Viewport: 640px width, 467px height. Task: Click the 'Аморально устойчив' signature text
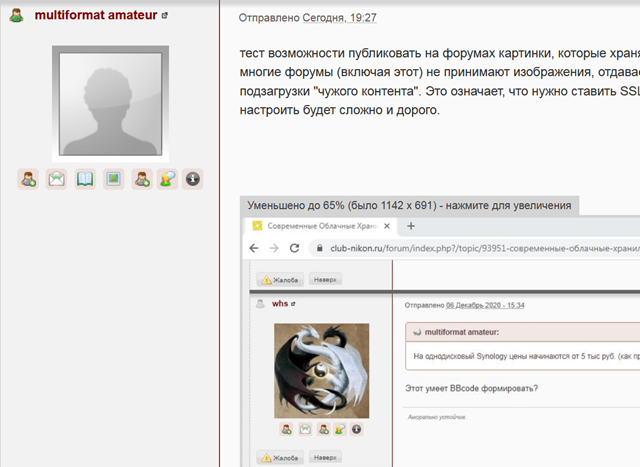436,417
